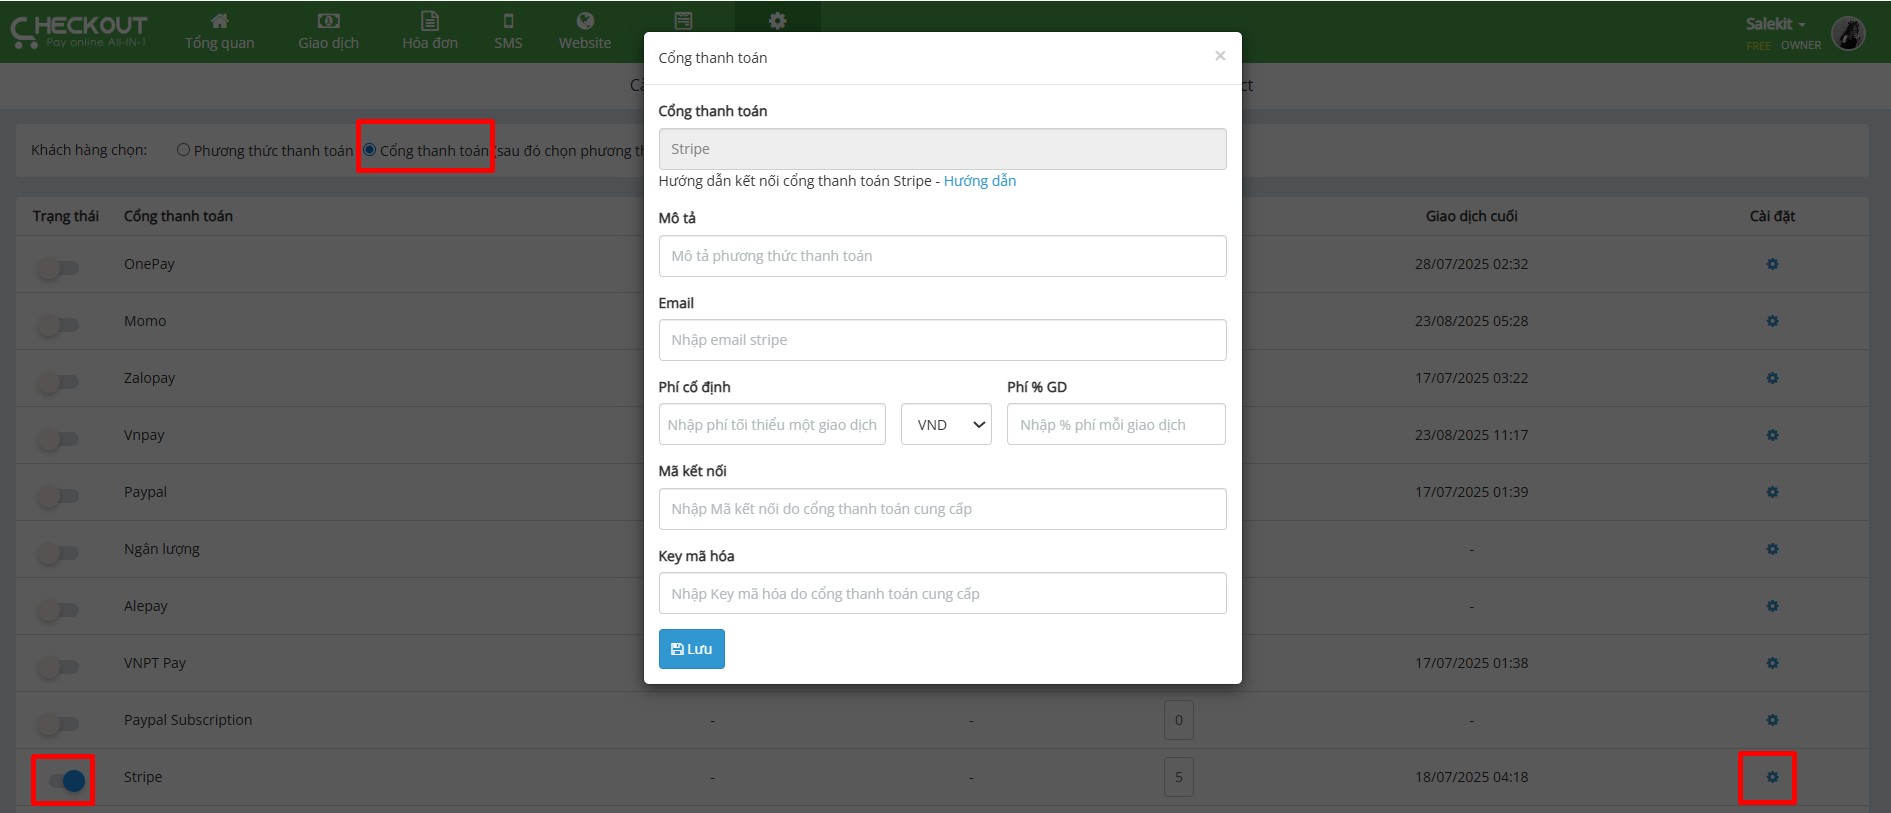Click the date 28/07/2025 02:32

pos(1471,264)
